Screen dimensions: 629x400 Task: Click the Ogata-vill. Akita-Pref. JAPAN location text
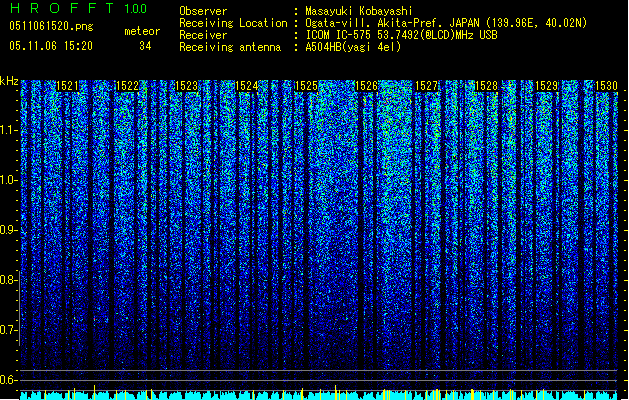[x=446, y=23]
